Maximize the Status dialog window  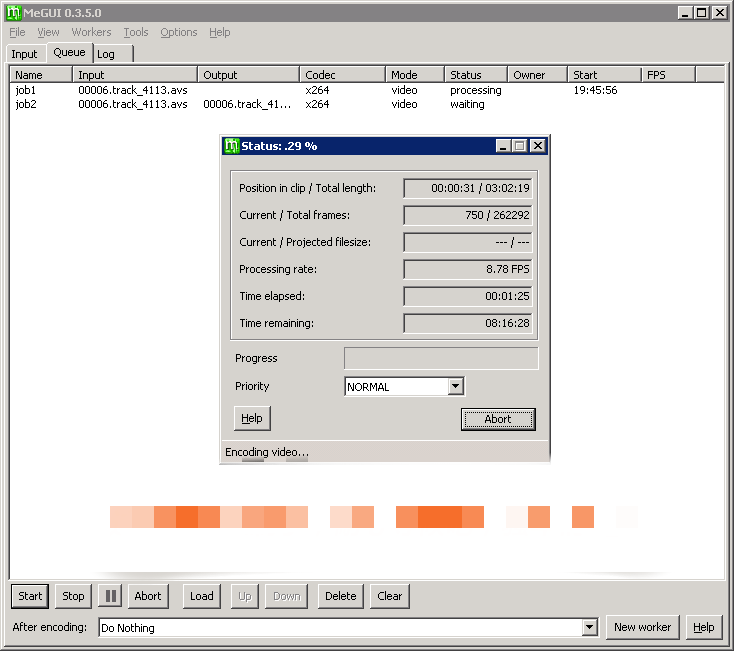coord(520,146)
